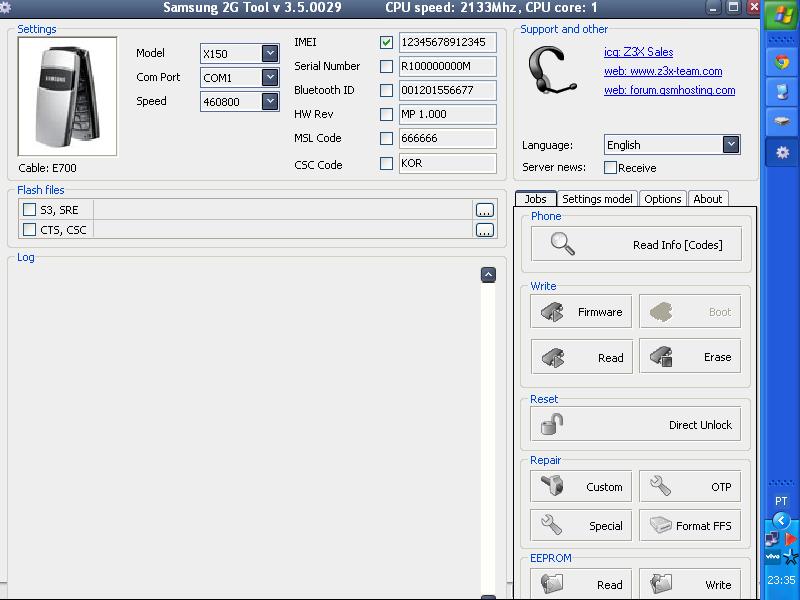Click the Bluetooth ID input field
This screenshot has height=600, width=800.
click(x=447, y=90)
